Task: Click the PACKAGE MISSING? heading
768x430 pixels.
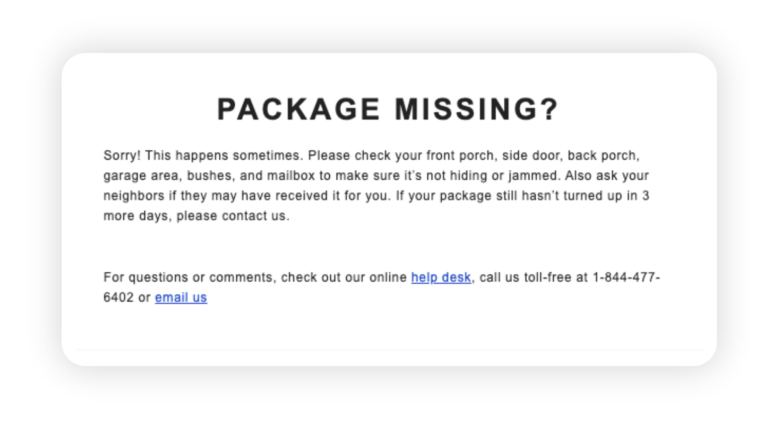Action: click(388, 109)
